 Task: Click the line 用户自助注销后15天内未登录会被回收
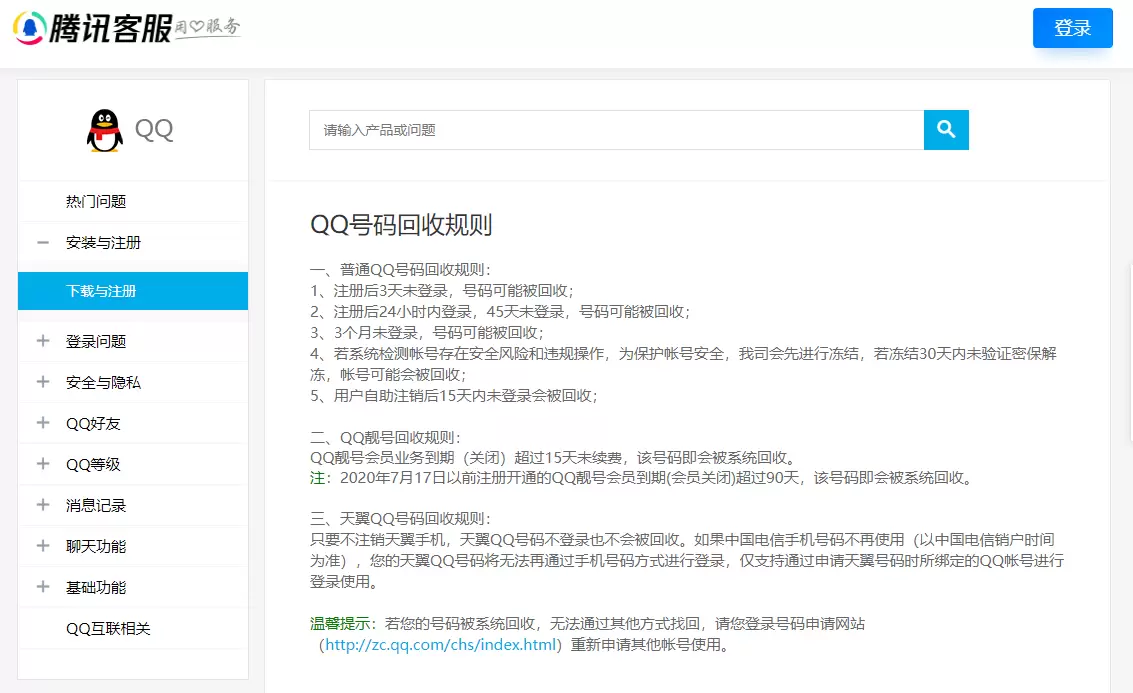pyautogui.click(x=454, y=395)
